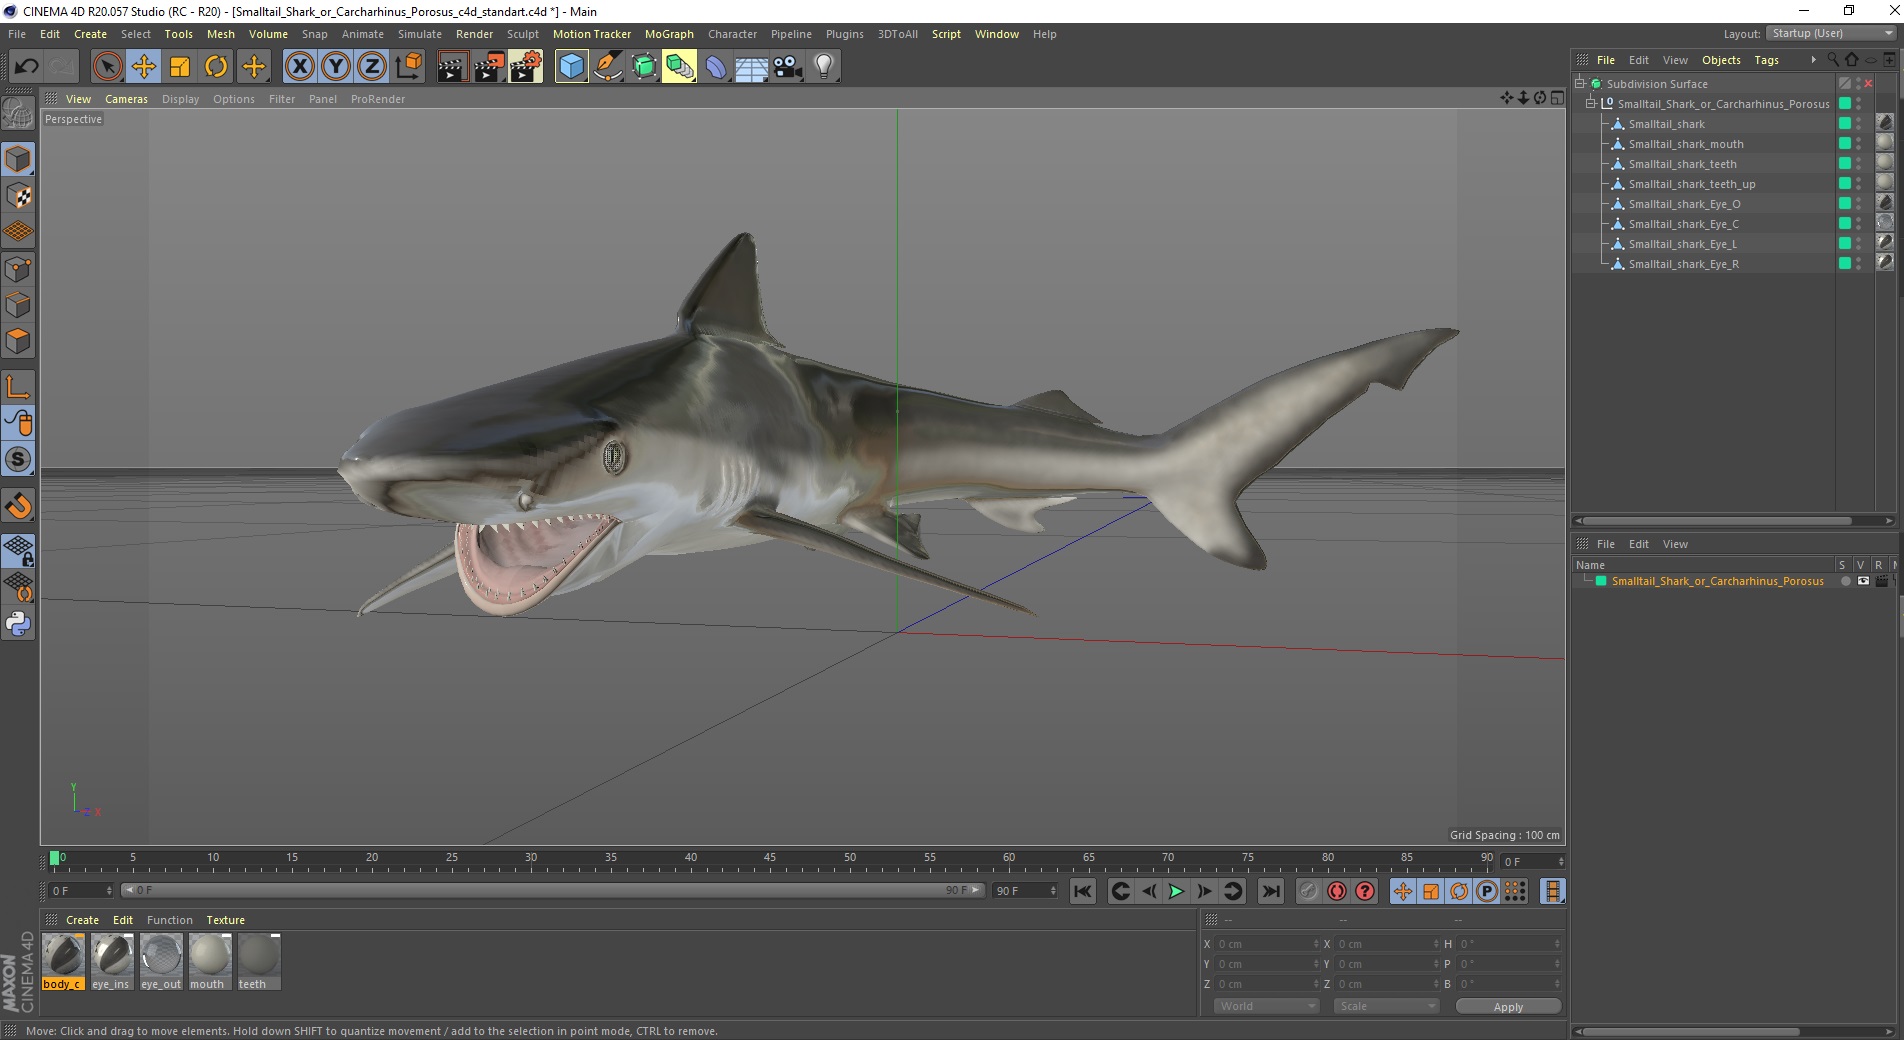Click the Render to Picture Viewer icon
This screenshot has width=1904, height=1040.
489,67
